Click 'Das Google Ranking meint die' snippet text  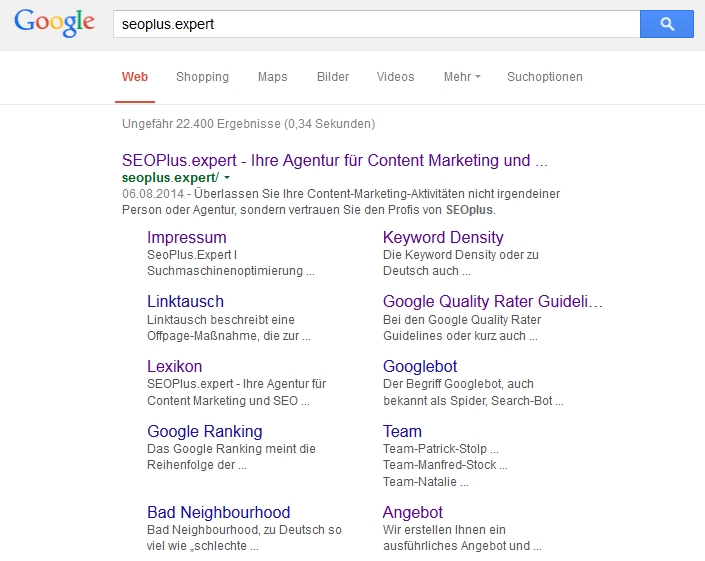(x=231, y=449)
